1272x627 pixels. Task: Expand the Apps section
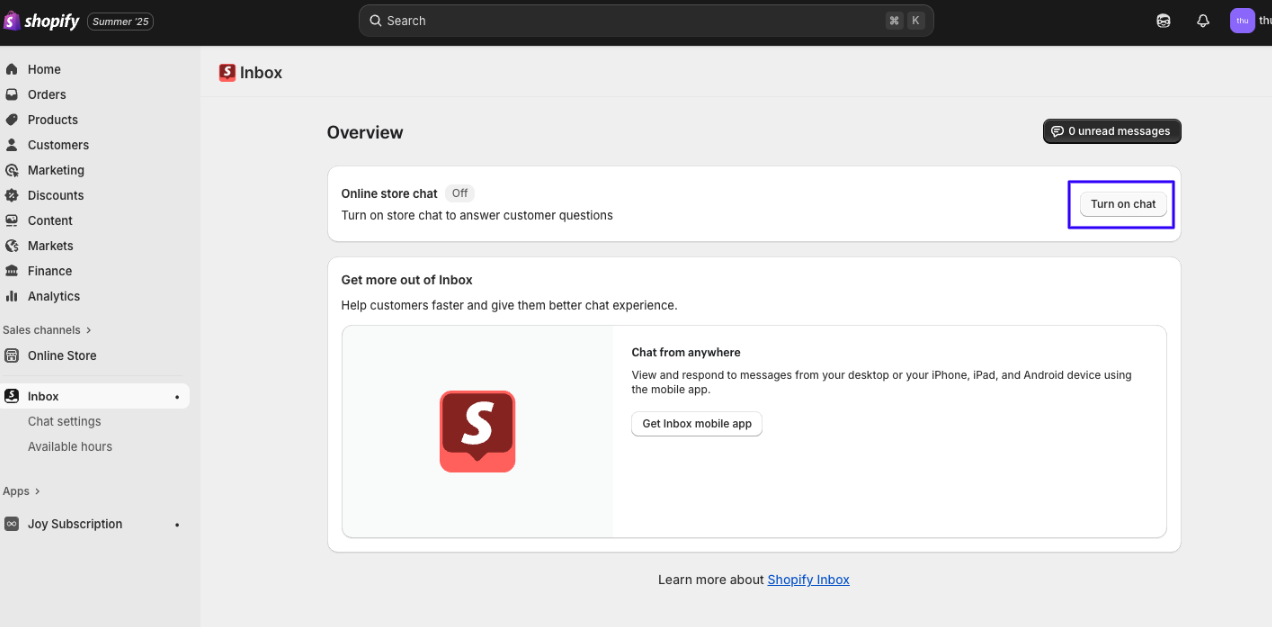click(x=21, y=491)
